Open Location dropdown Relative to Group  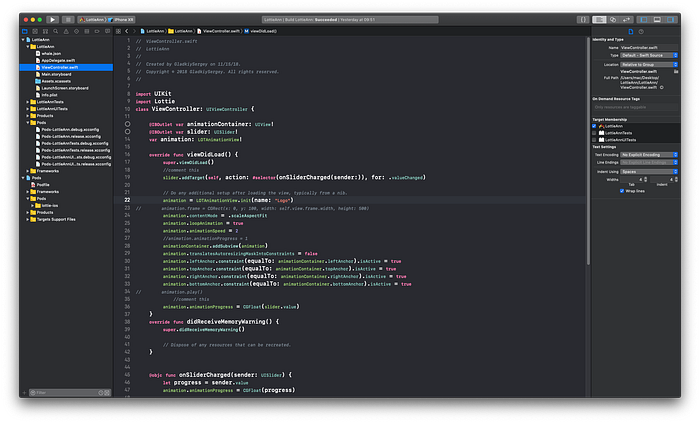click(649, 65)
